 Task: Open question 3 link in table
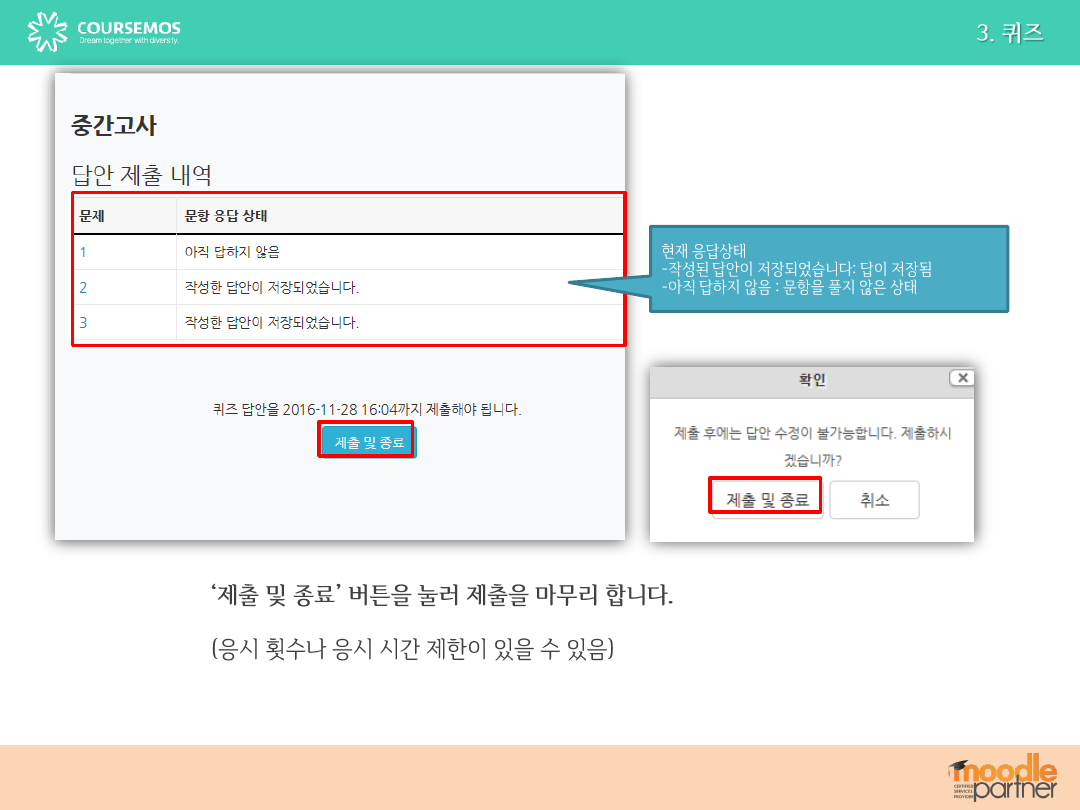pyautogui.click(x=83, y=322)
